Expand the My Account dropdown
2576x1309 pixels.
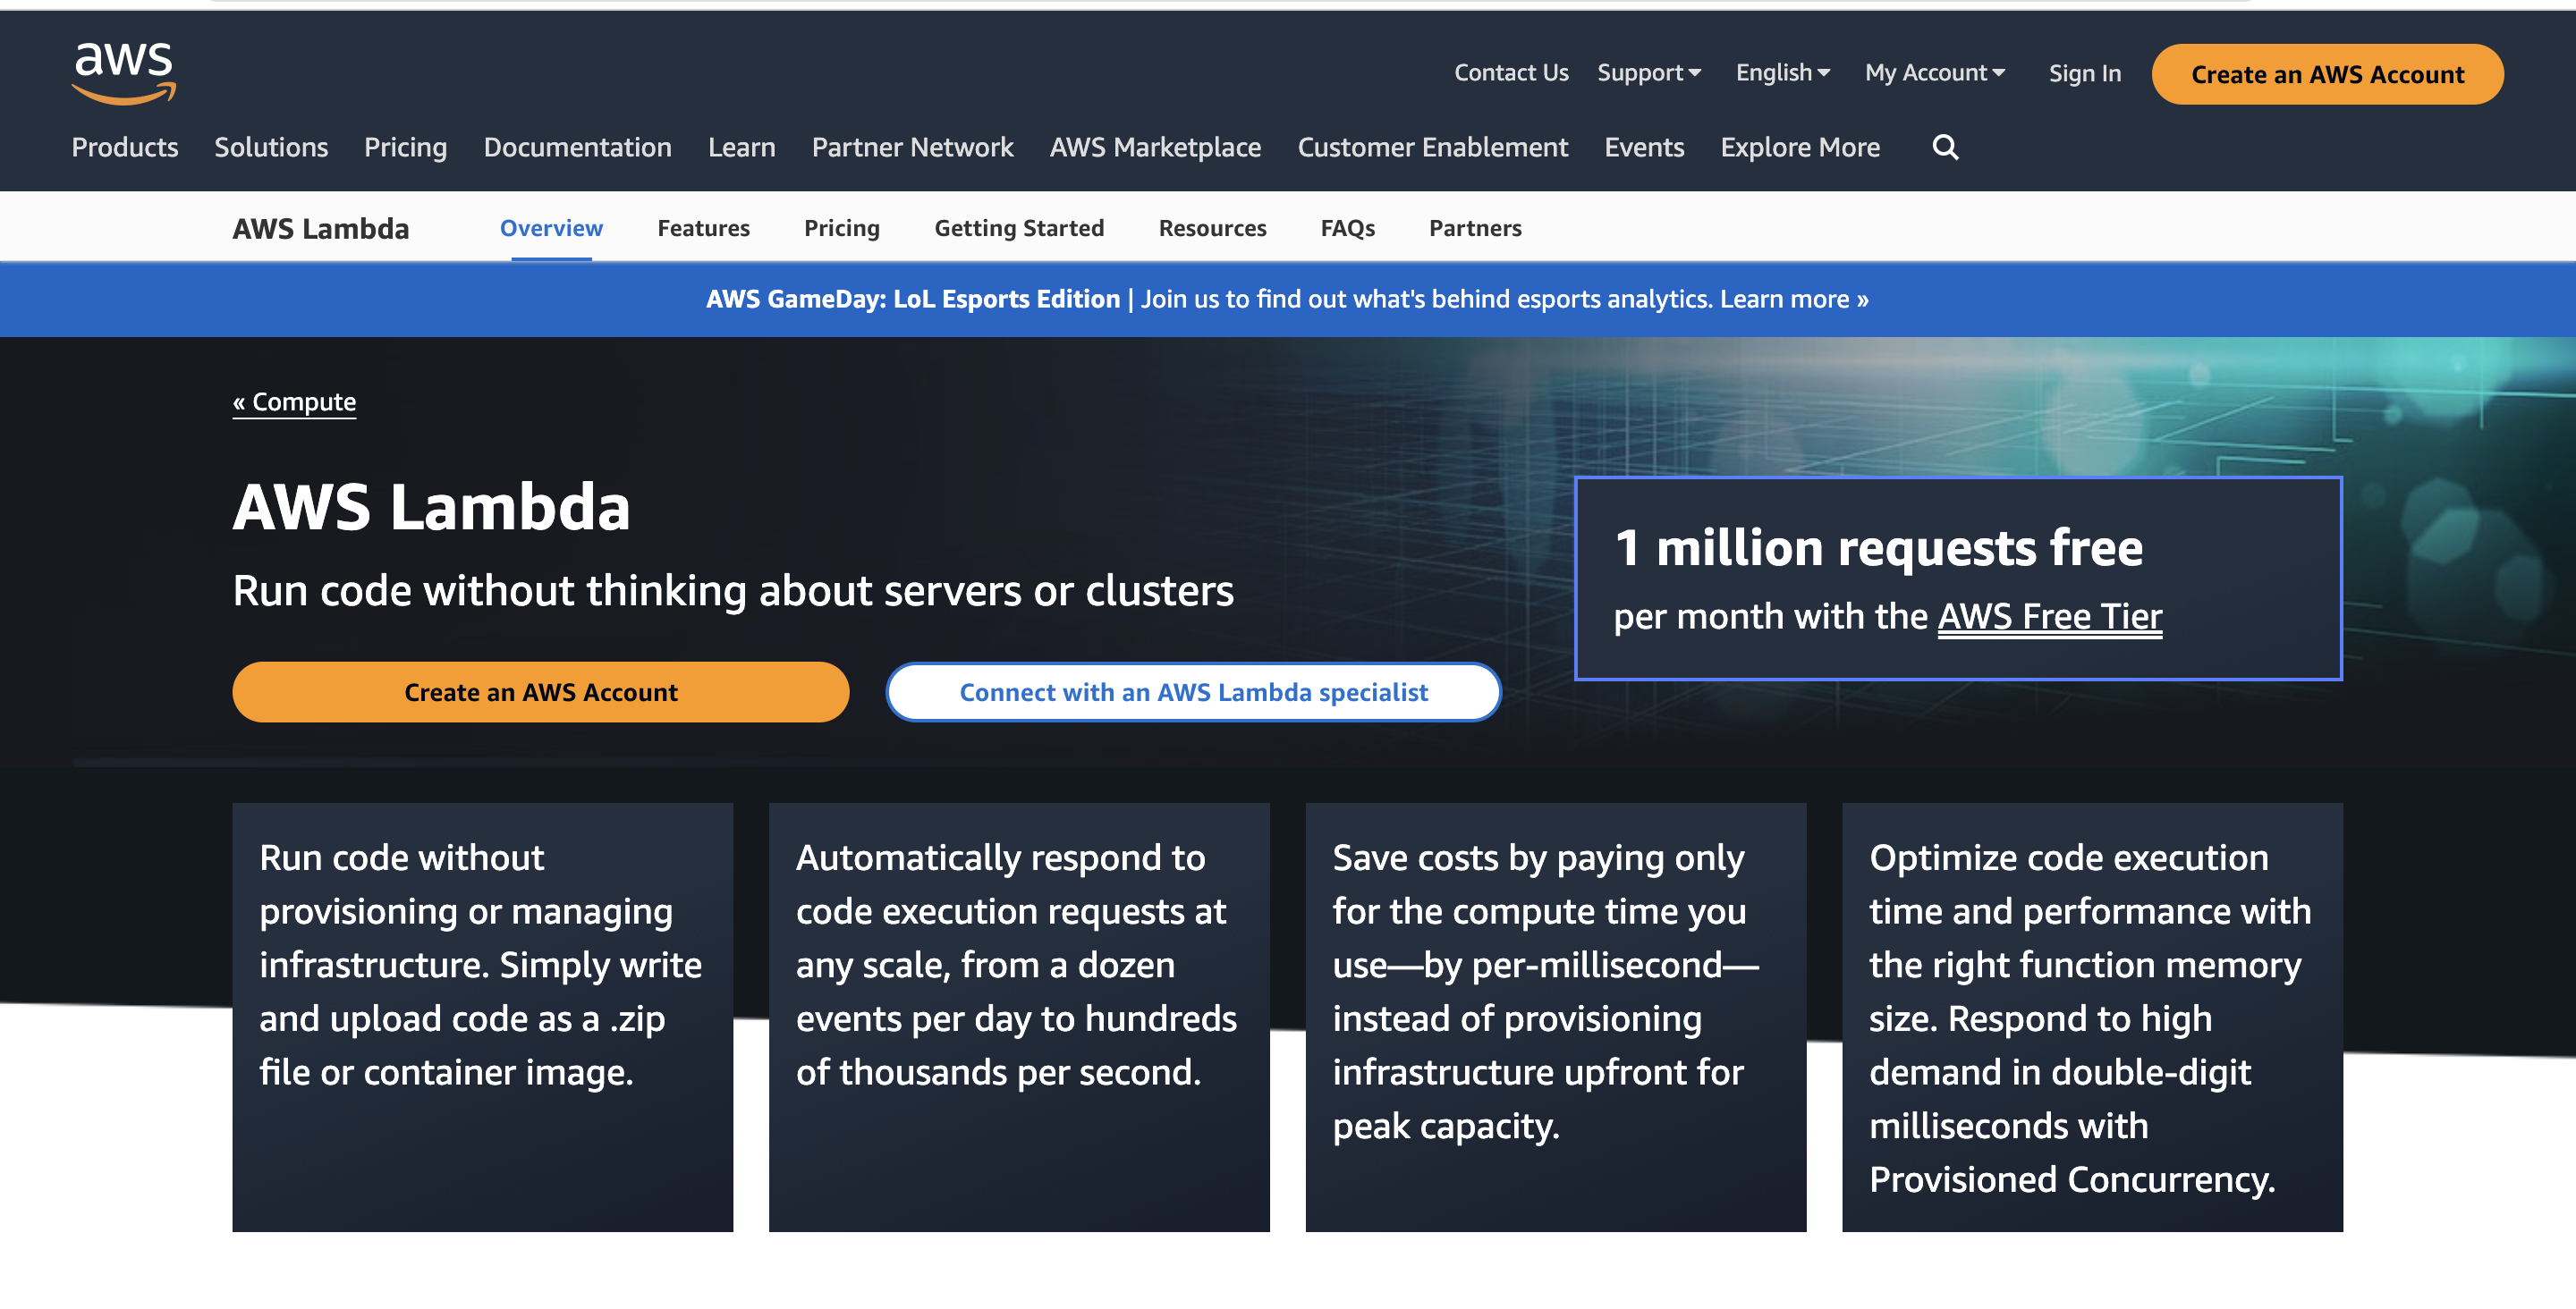coord(1935,70)
